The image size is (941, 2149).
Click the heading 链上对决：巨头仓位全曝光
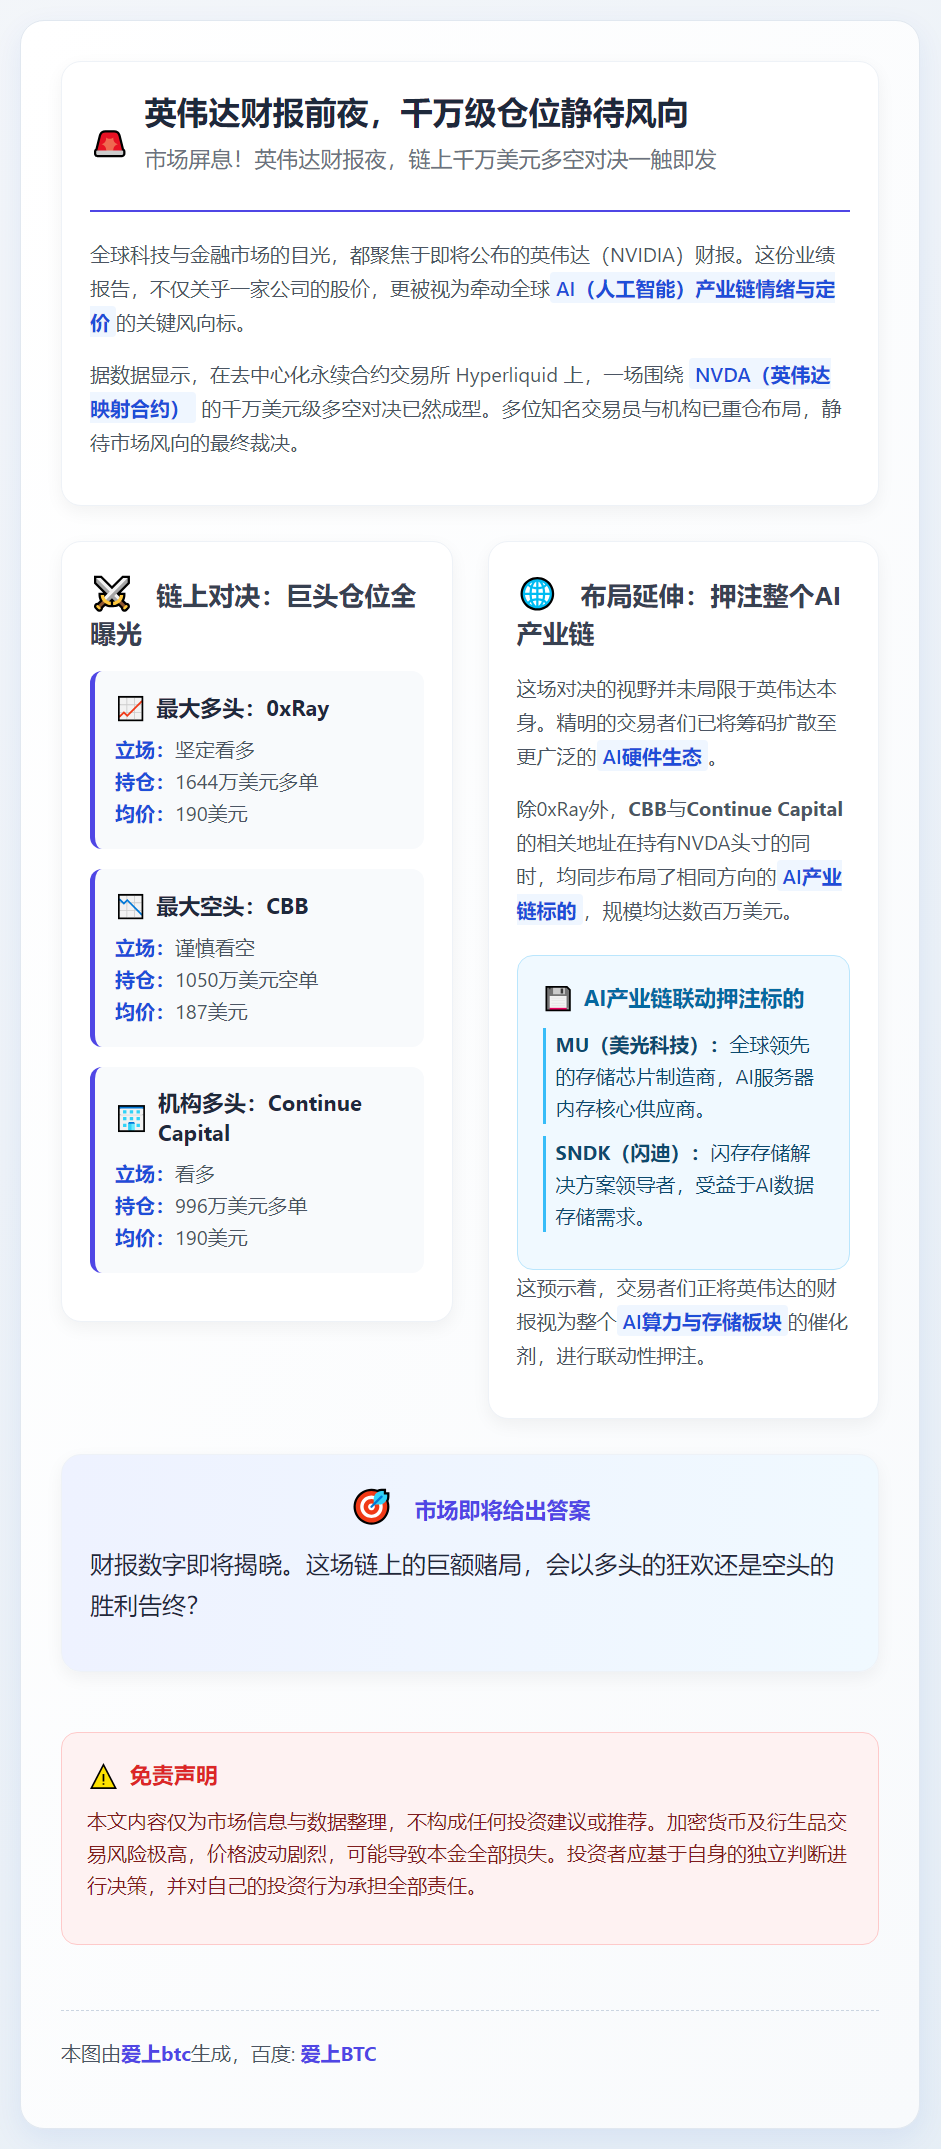pyautogui.click(x=253, y=614)
